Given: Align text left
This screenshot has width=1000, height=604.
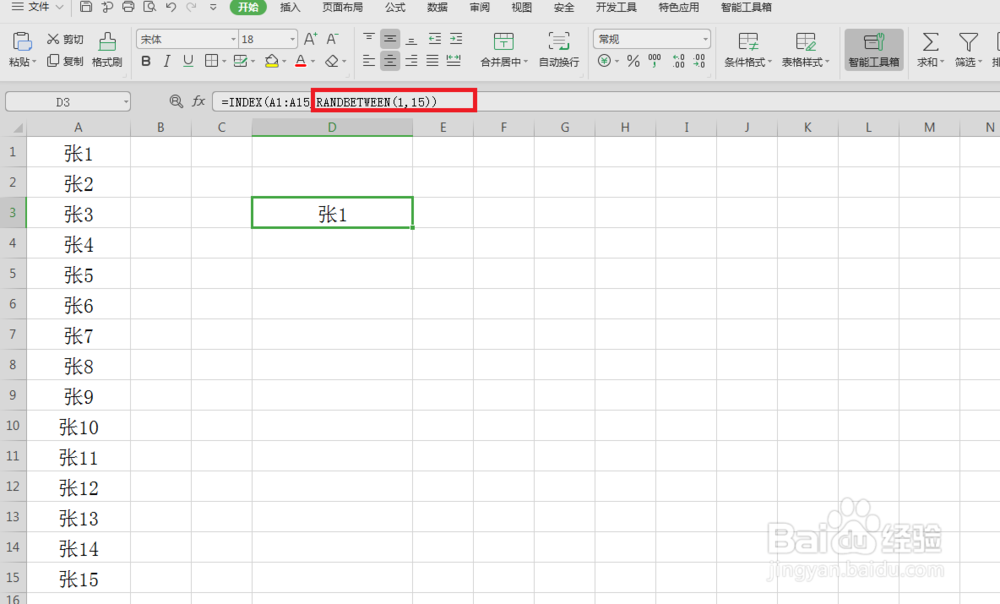Looking at the screenshot, I should click(369, 61).
